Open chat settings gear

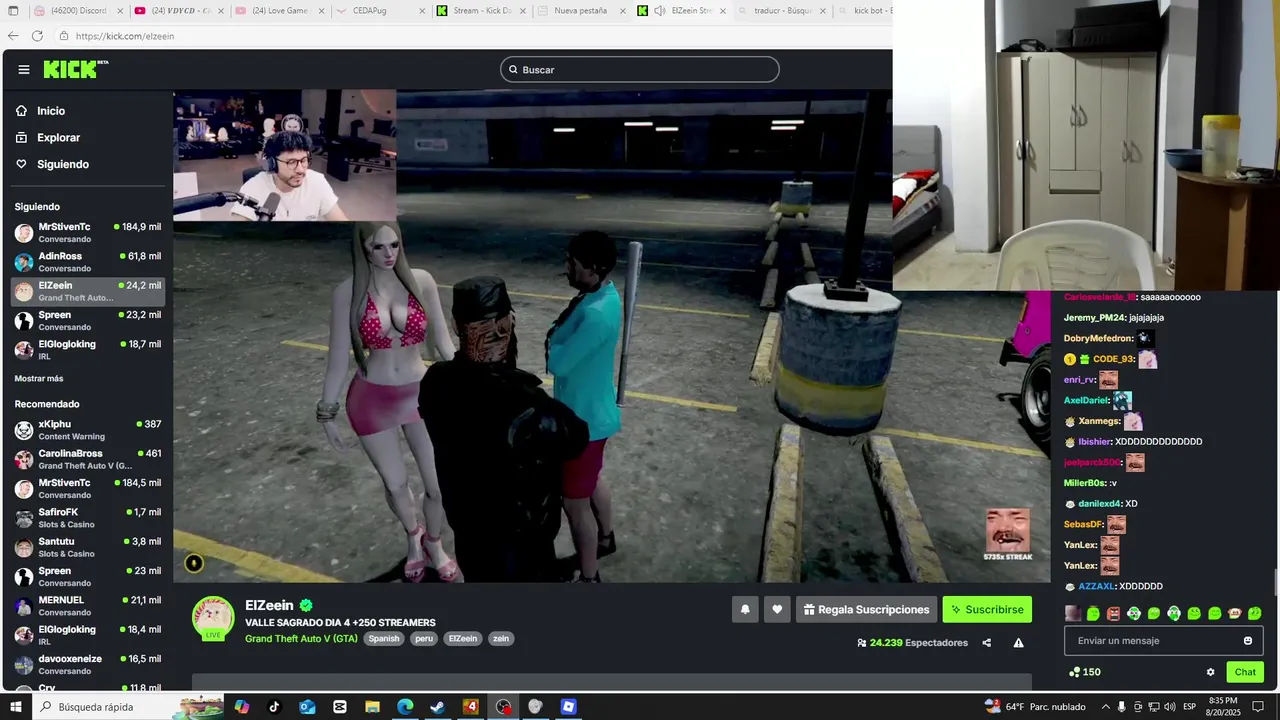click(x=1210, y=672)
